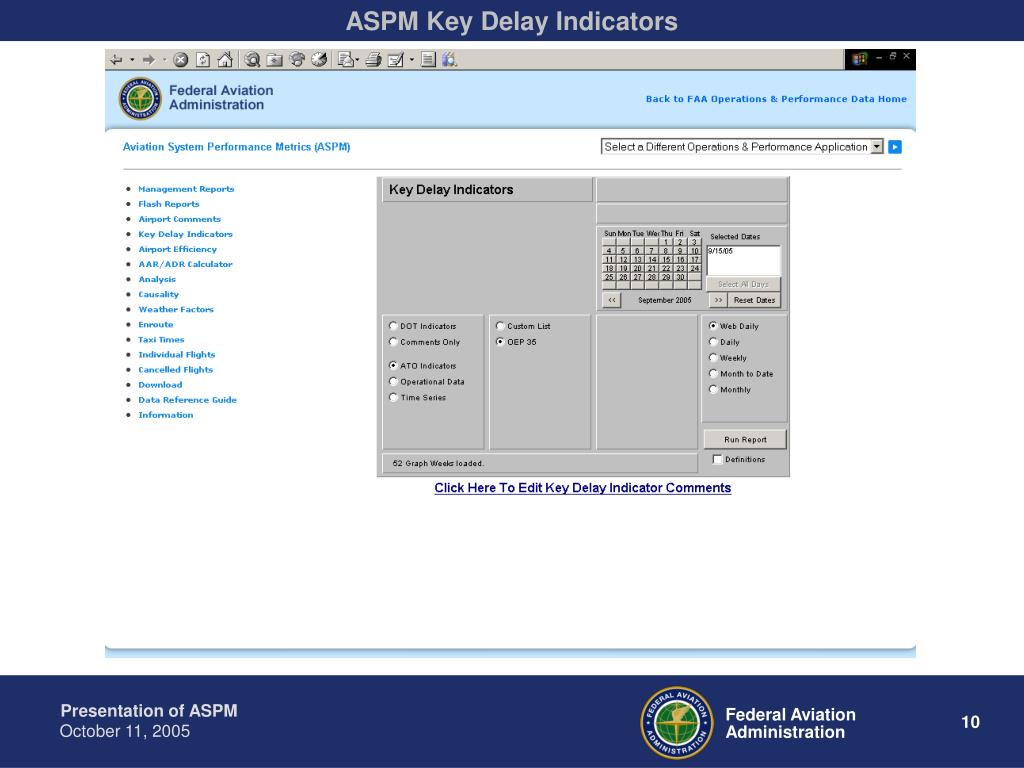The image size is (1024, 768).
Task: Select DOT Indicators radio button
Action: pos(393,325)
